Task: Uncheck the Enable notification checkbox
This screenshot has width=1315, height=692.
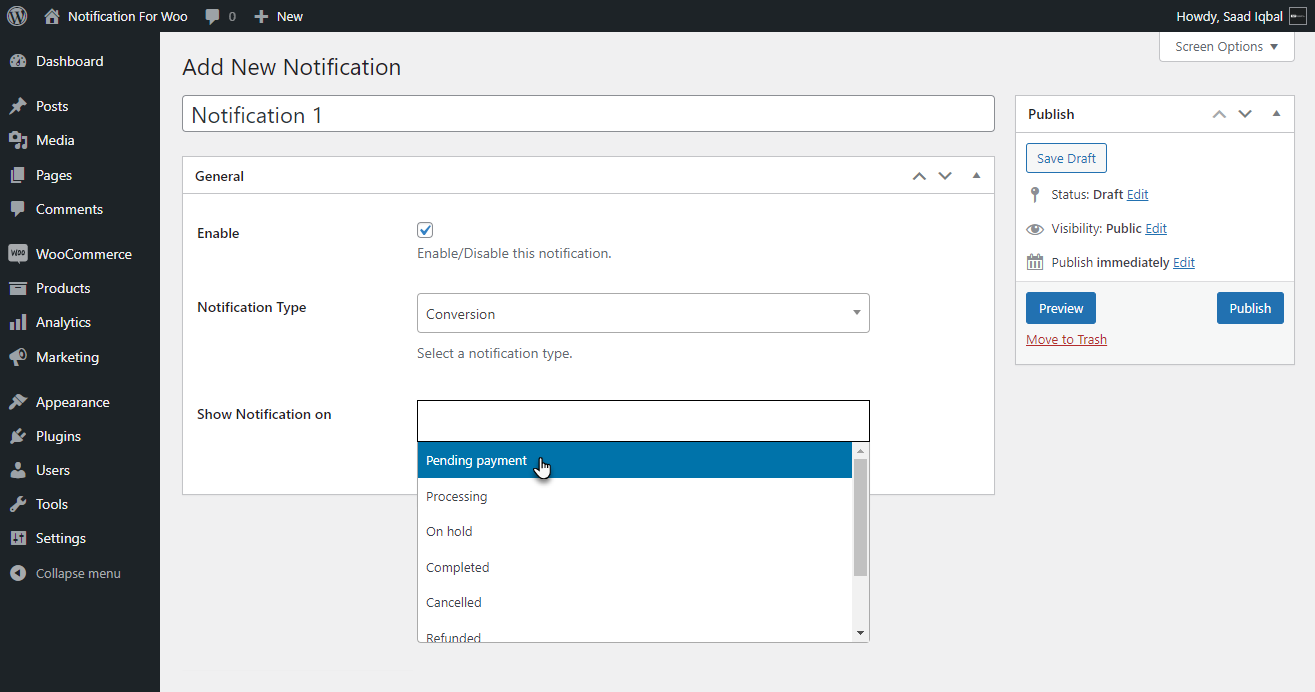Action: (425, 230)
